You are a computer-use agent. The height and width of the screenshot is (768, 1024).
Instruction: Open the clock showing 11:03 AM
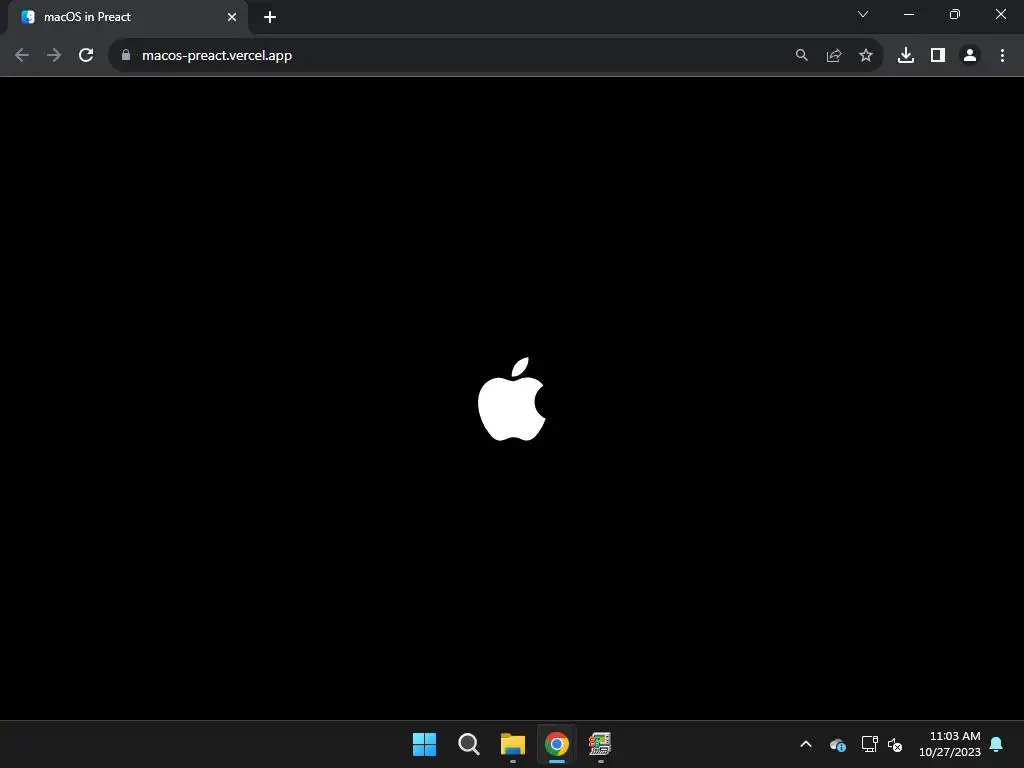[950, 744]
